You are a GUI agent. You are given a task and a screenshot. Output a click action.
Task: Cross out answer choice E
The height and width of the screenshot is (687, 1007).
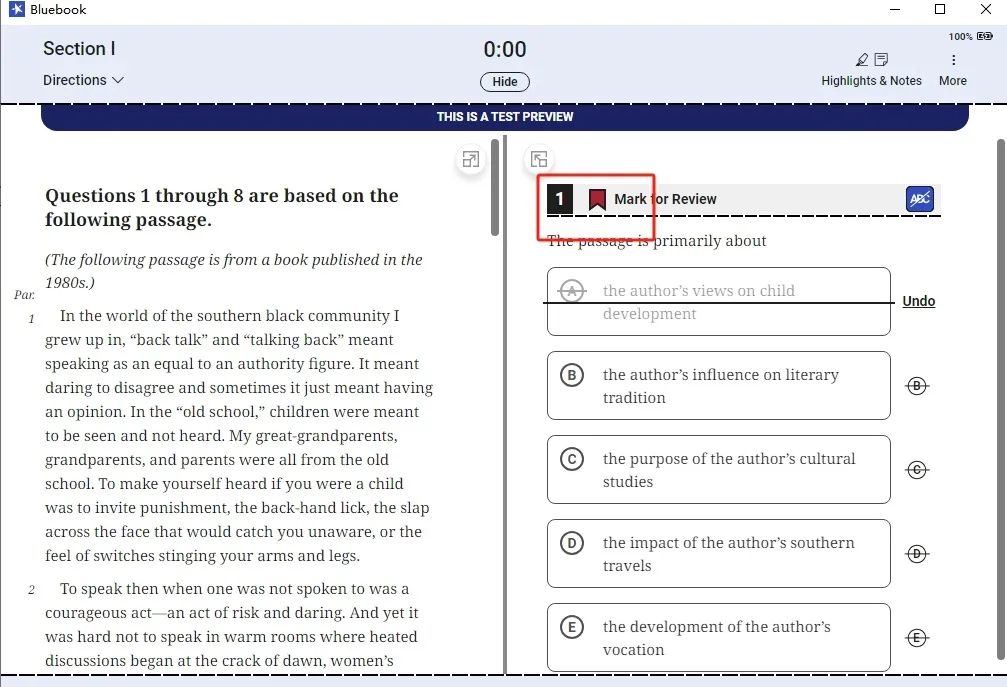[916, 638]
